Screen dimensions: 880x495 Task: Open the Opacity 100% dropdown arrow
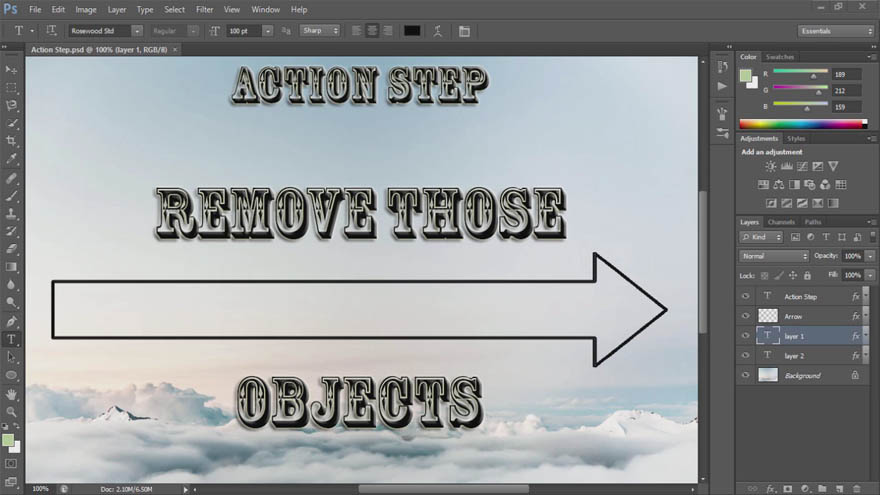(x=870, y=256)
